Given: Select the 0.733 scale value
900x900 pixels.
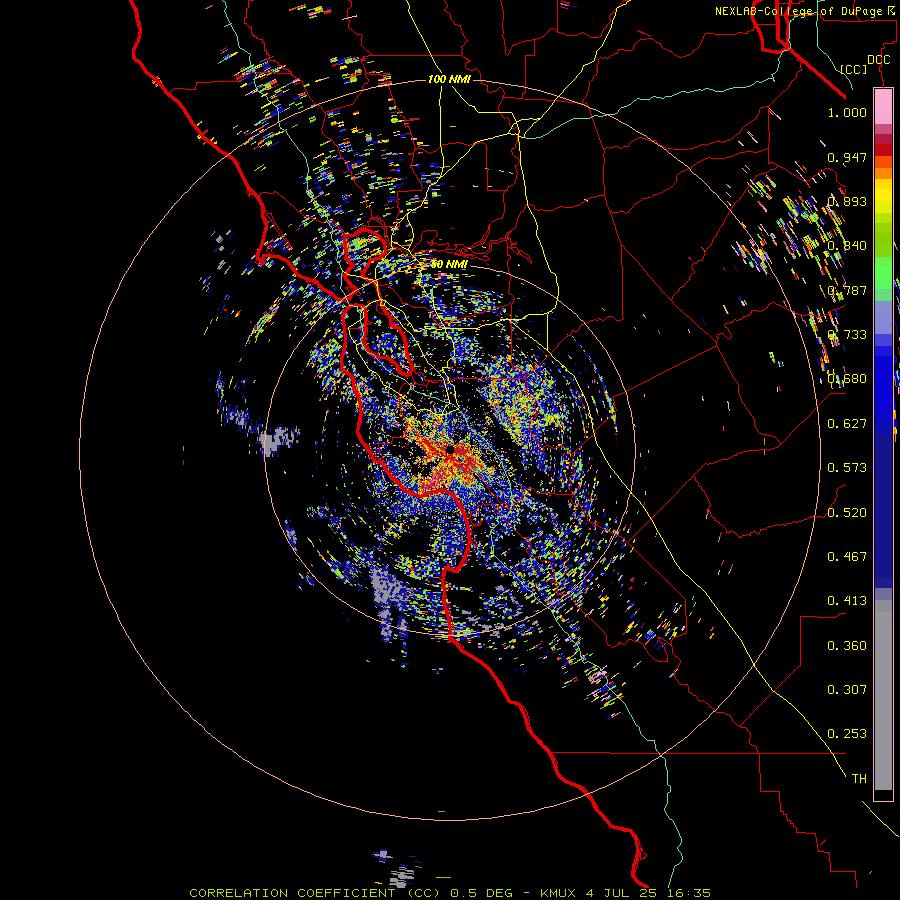Looking at the screenshot, I should click(x=847, y=335).
